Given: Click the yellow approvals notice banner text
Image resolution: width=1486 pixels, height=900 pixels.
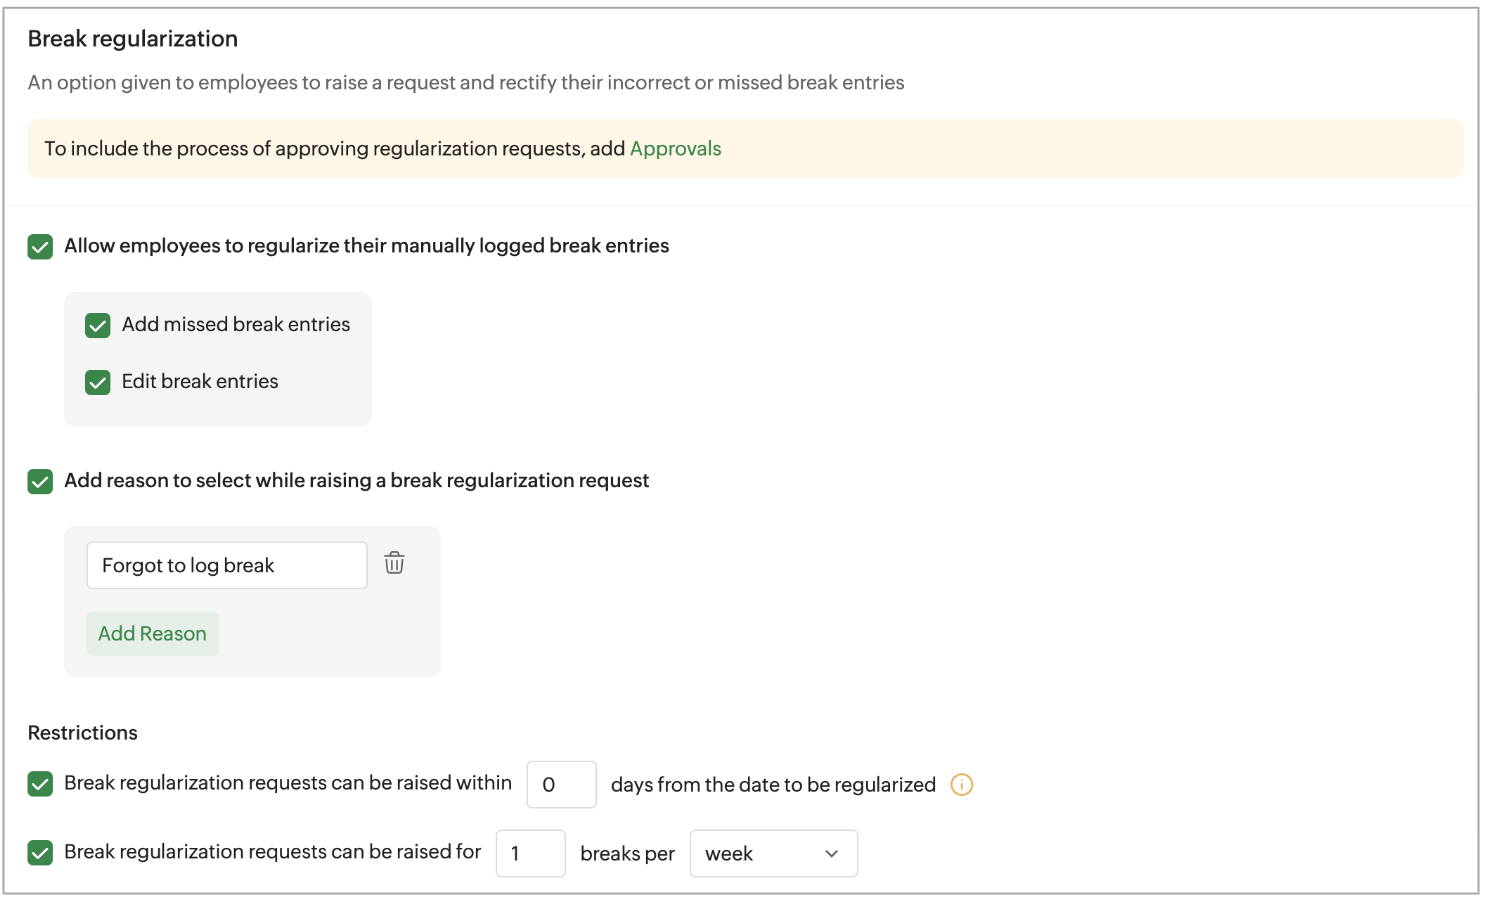Looking at the screenshot, I should (x=335, y=149).
